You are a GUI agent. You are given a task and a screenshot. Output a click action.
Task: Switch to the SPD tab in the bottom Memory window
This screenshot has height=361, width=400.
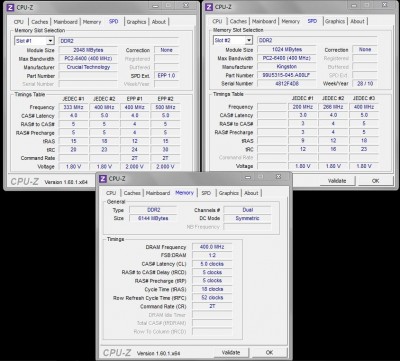click(x=206, y=193)
